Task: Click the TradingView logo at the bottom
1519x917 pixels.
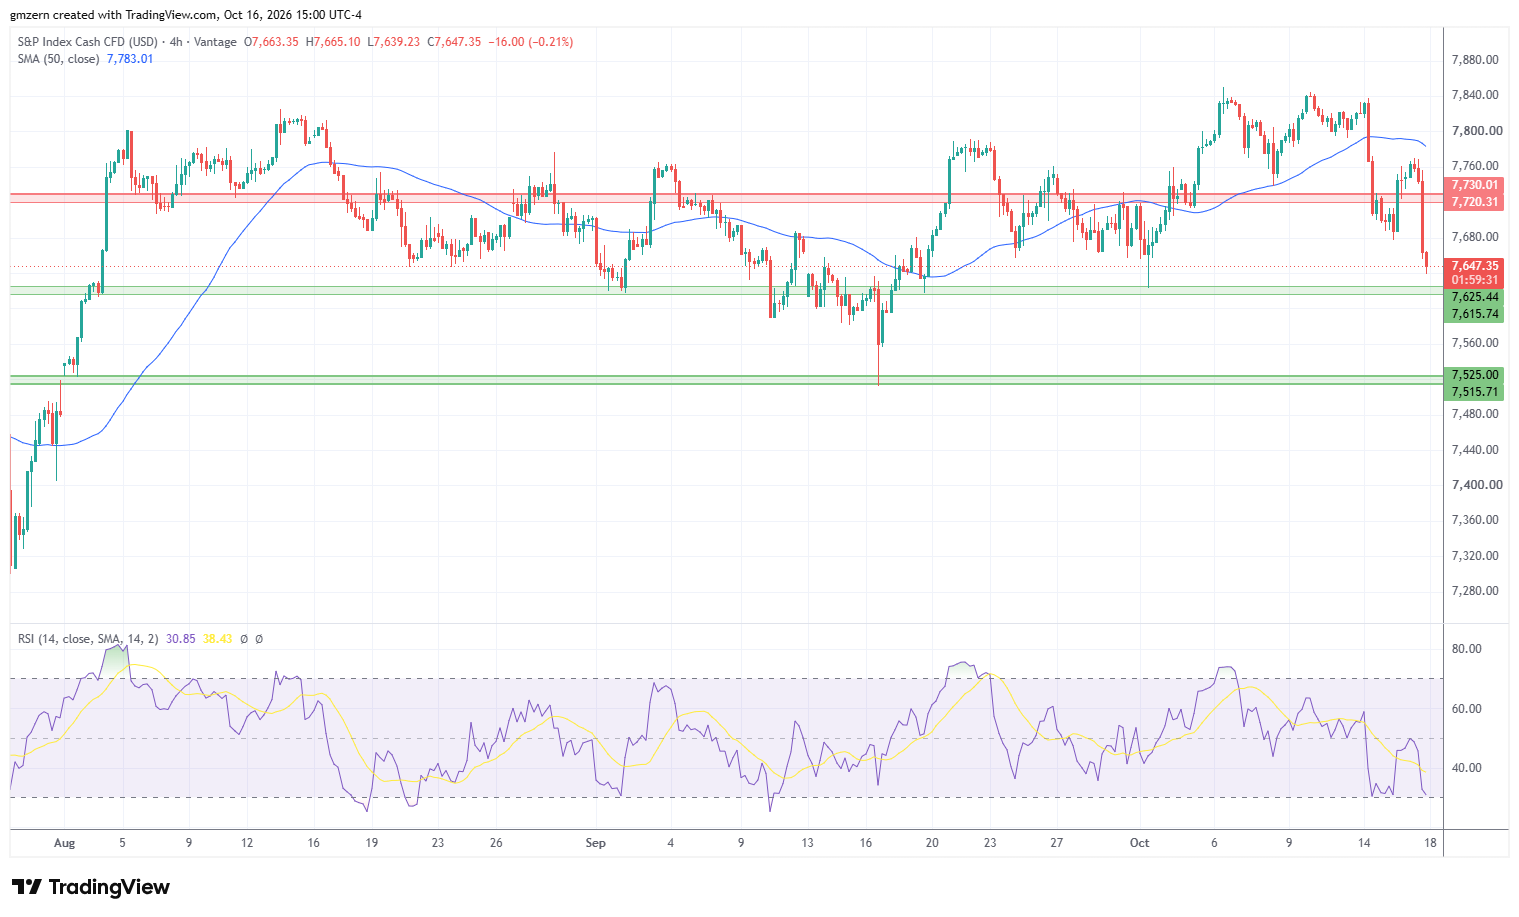Action: (x=90, y=887)
